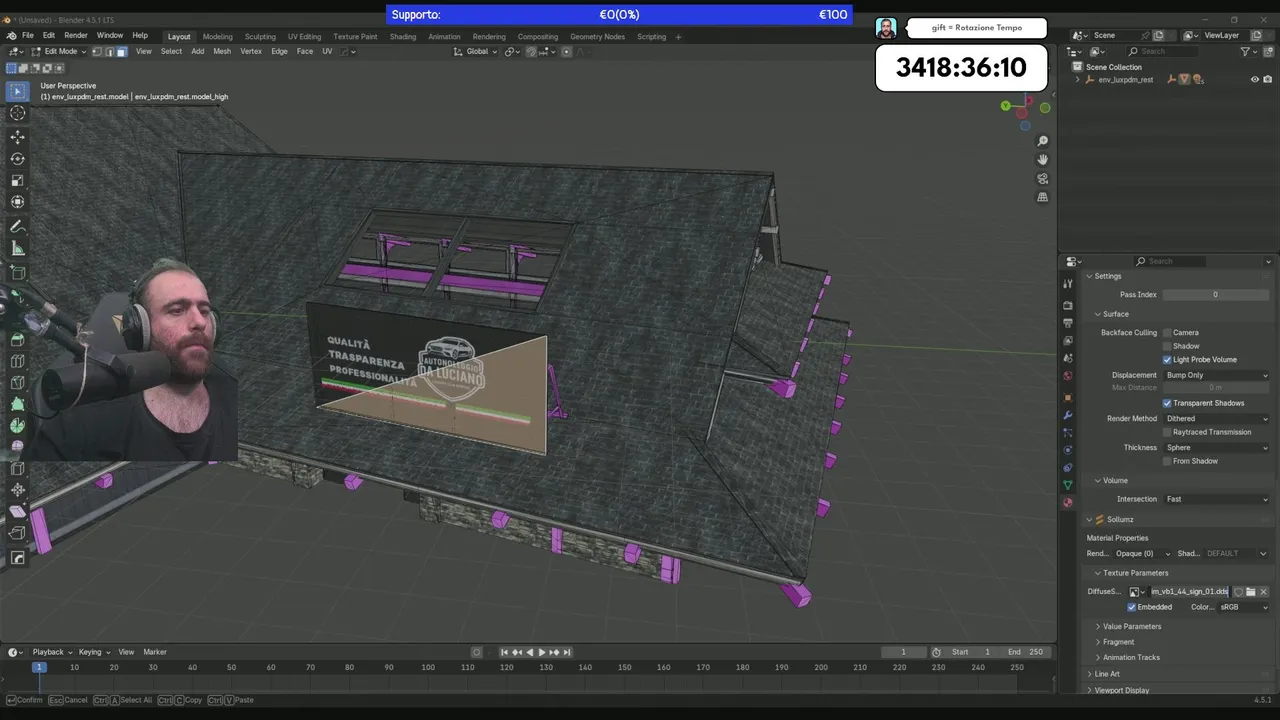Click the DiffuseSampler texture name field
Viewport: 1280px width, 720px height.
1189,592
